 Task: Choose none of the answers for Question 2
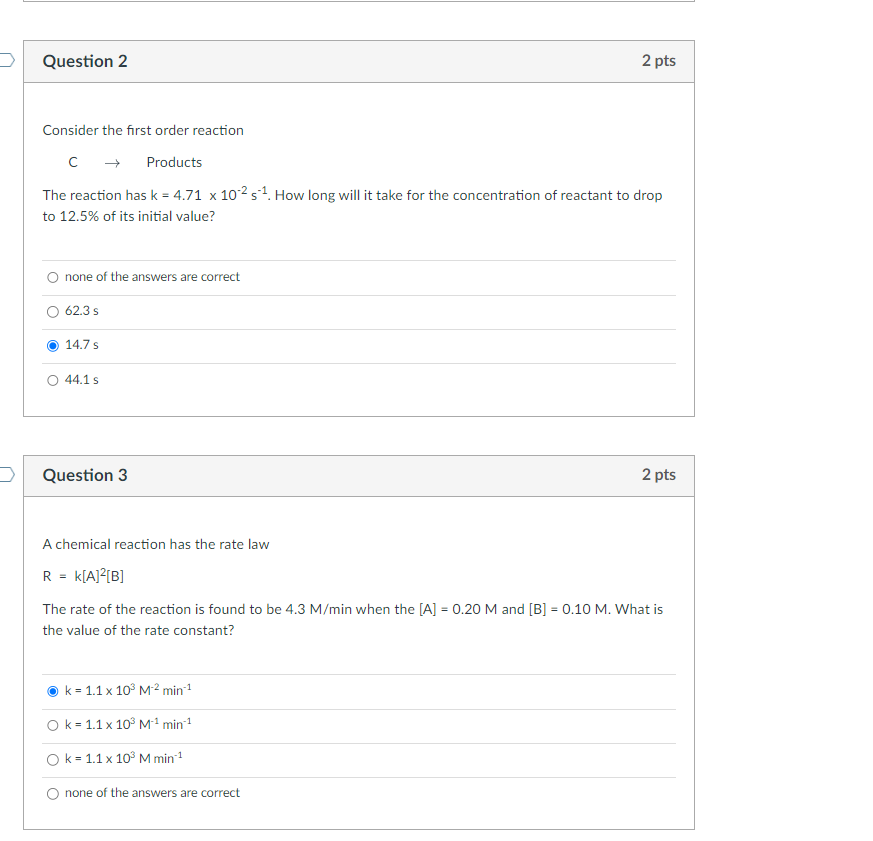click(x=52, y=277)
